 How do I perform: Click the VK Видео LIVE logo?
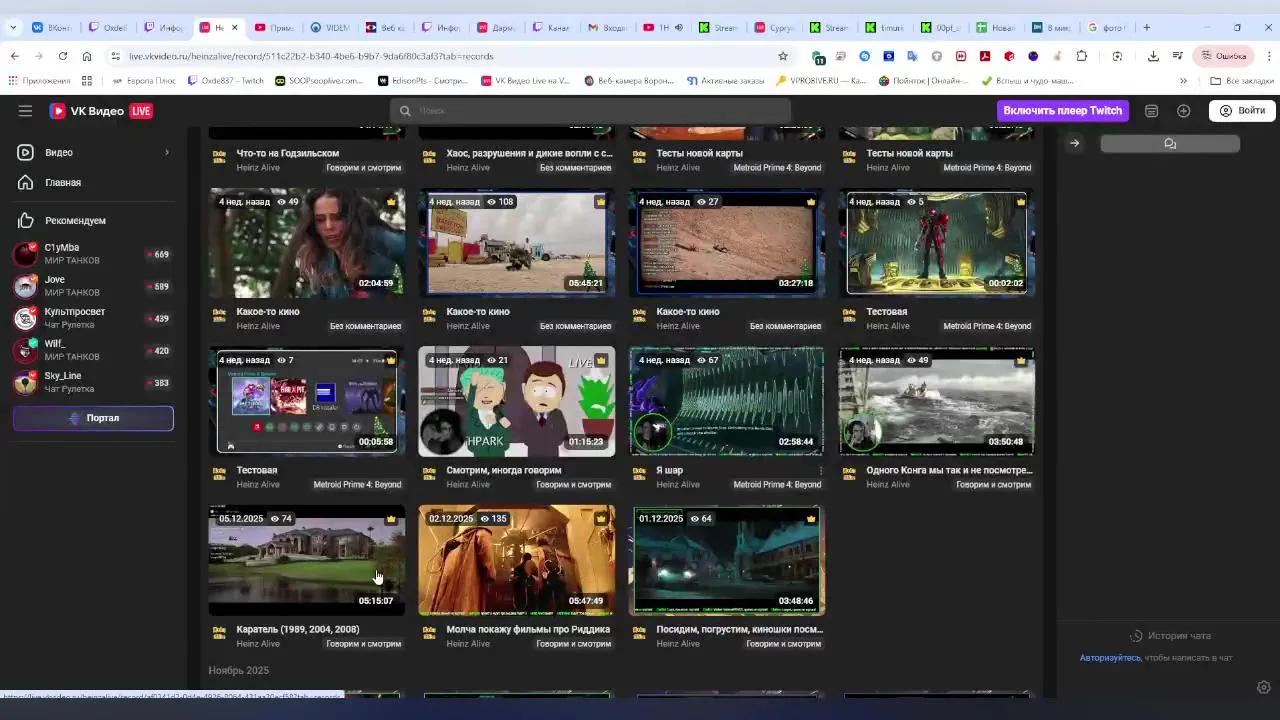point(101,111)
